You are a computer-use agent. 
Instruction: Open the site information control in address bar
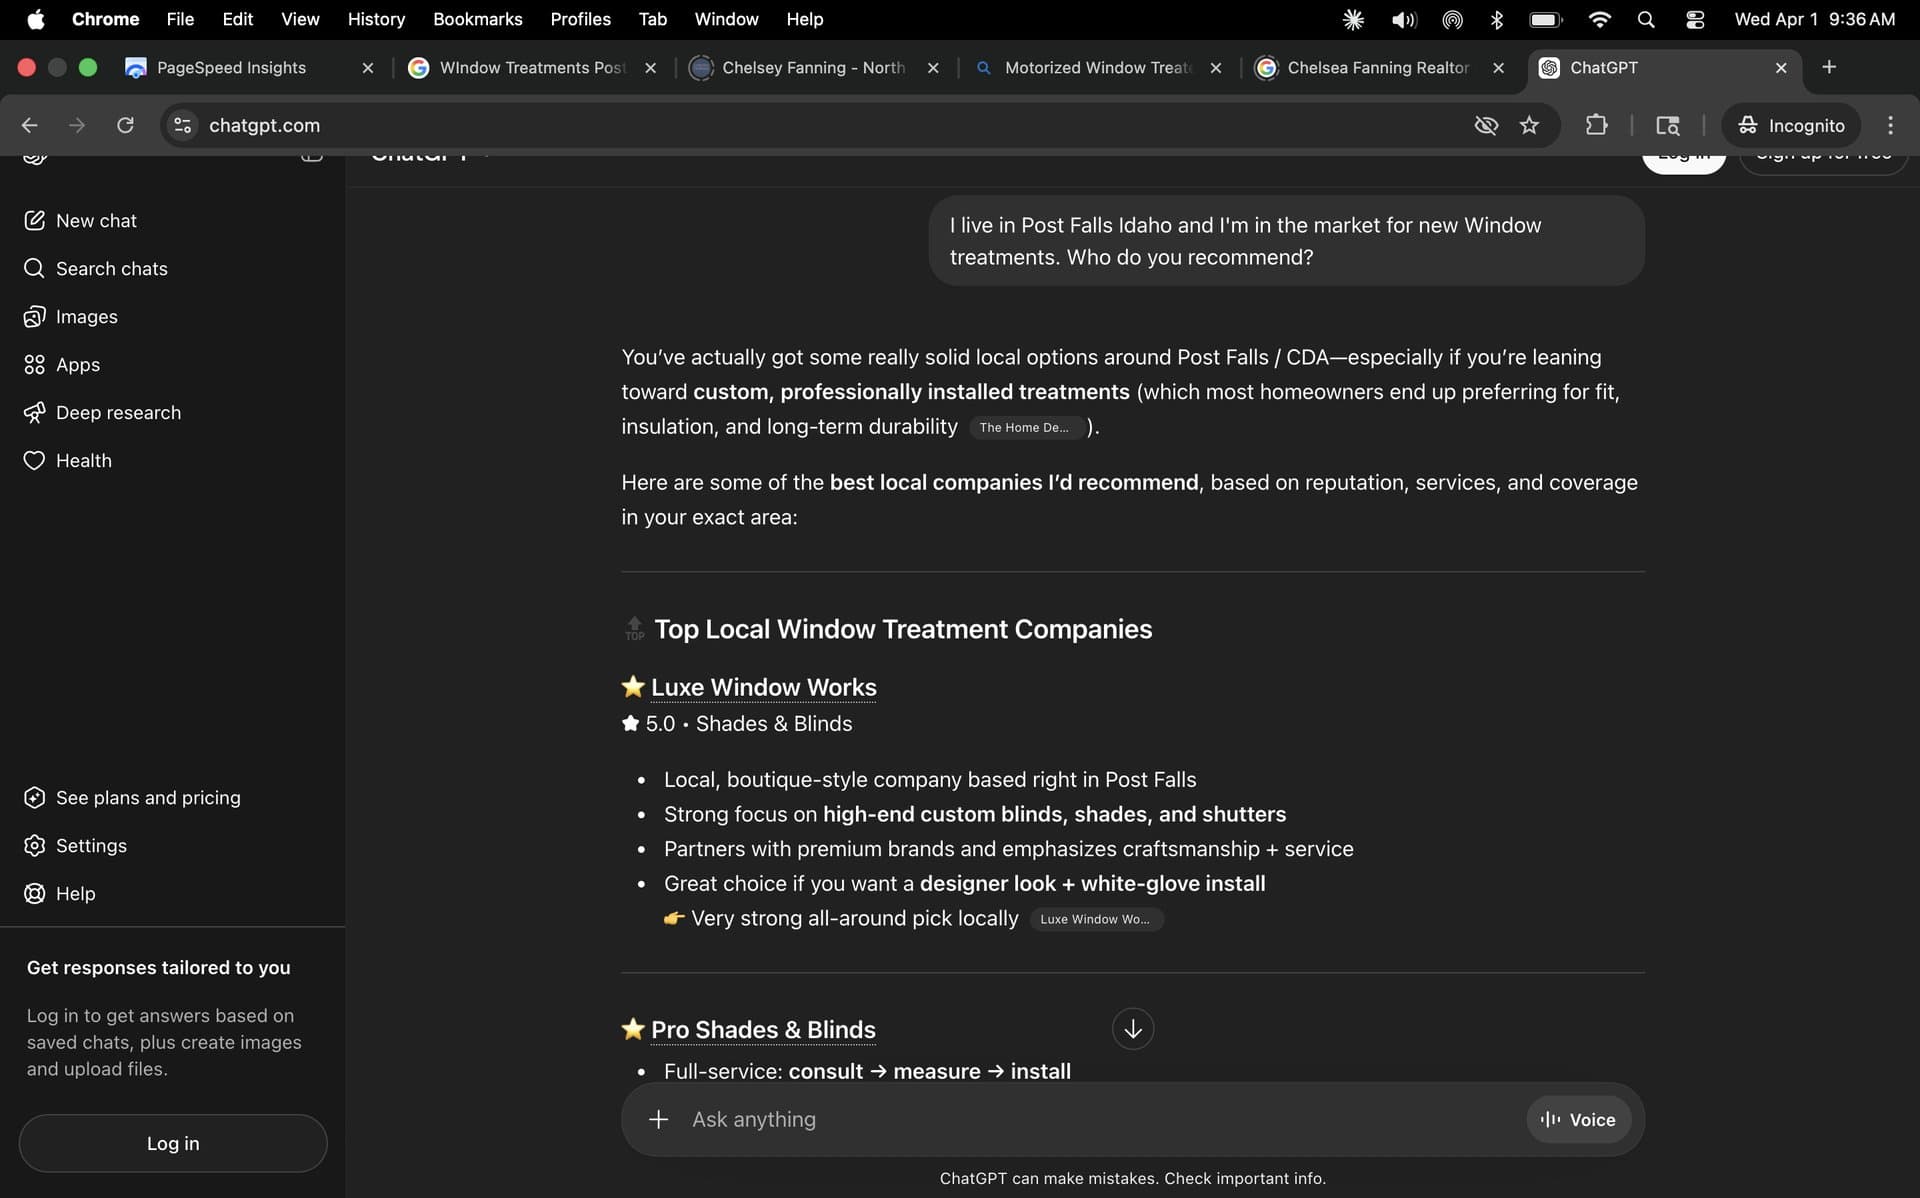182,125
